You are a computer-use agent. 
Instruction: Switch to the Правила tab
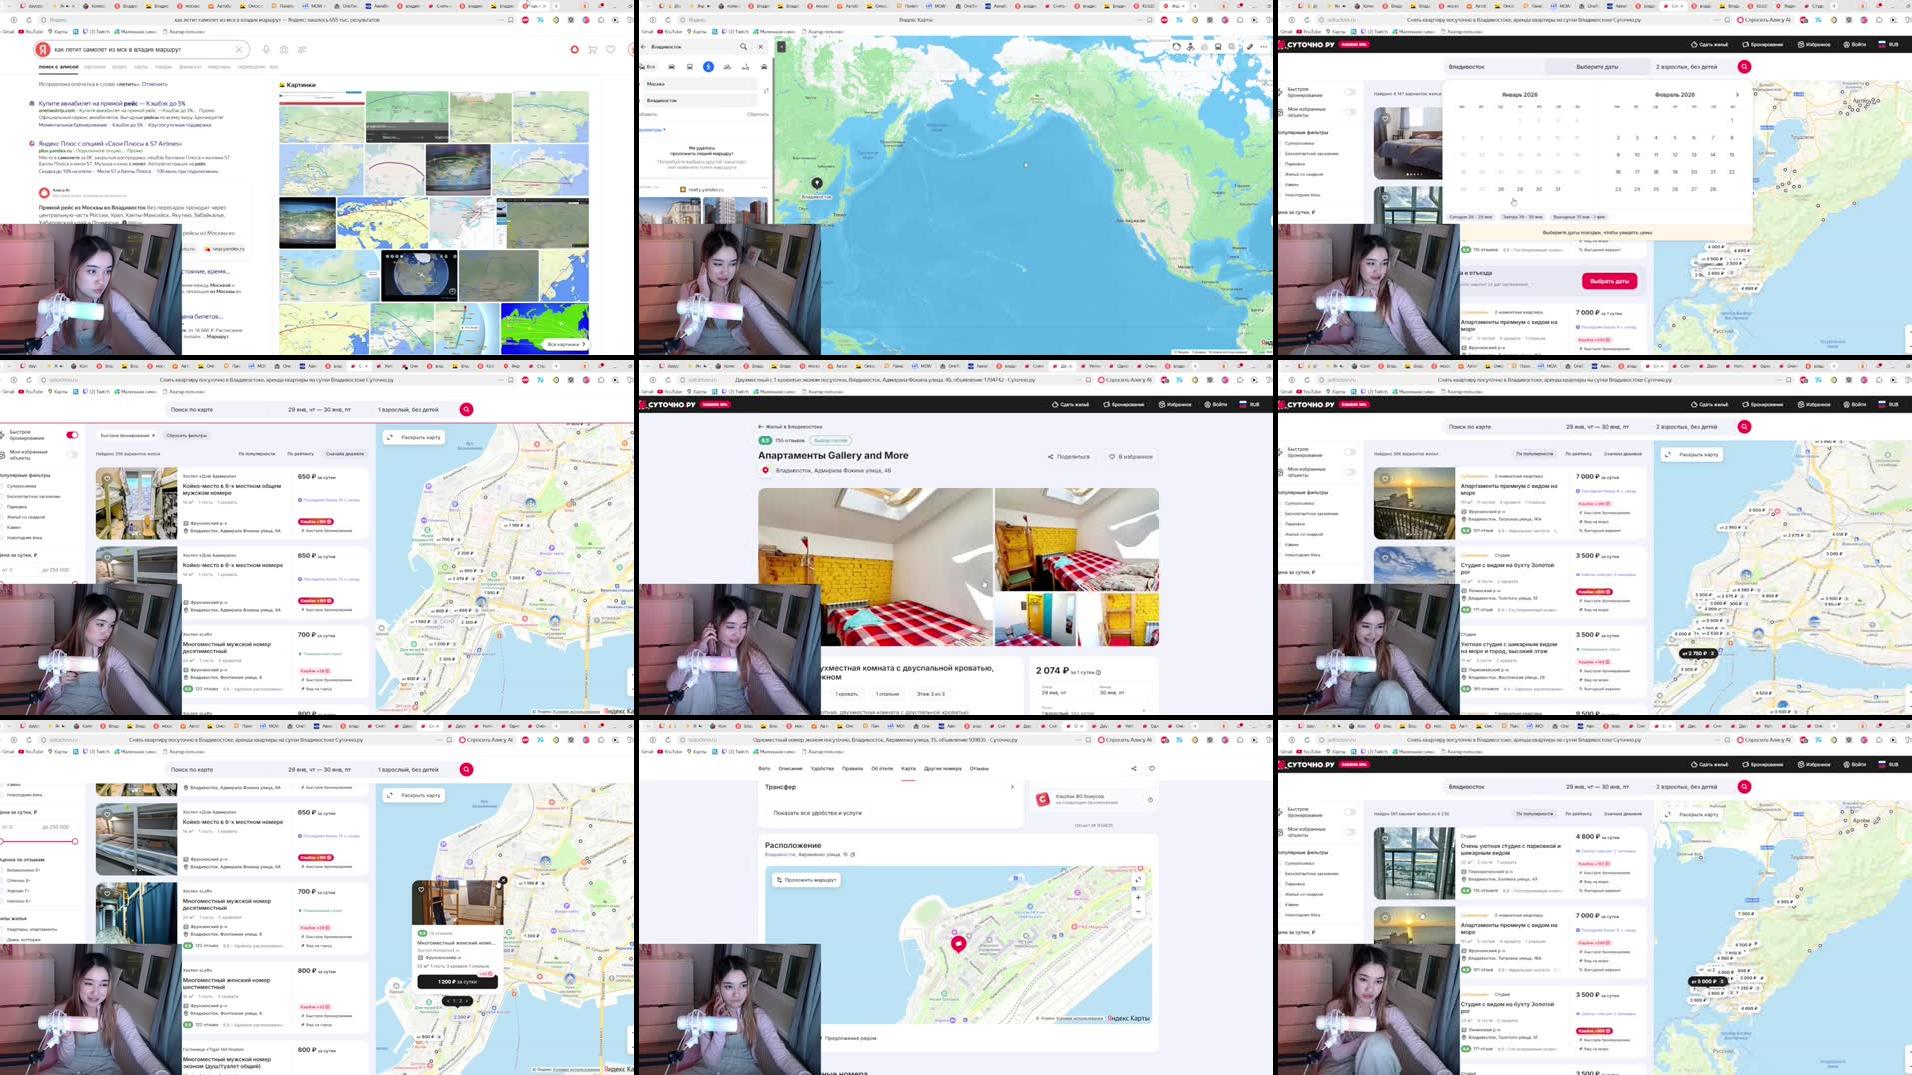click(852, 769)
